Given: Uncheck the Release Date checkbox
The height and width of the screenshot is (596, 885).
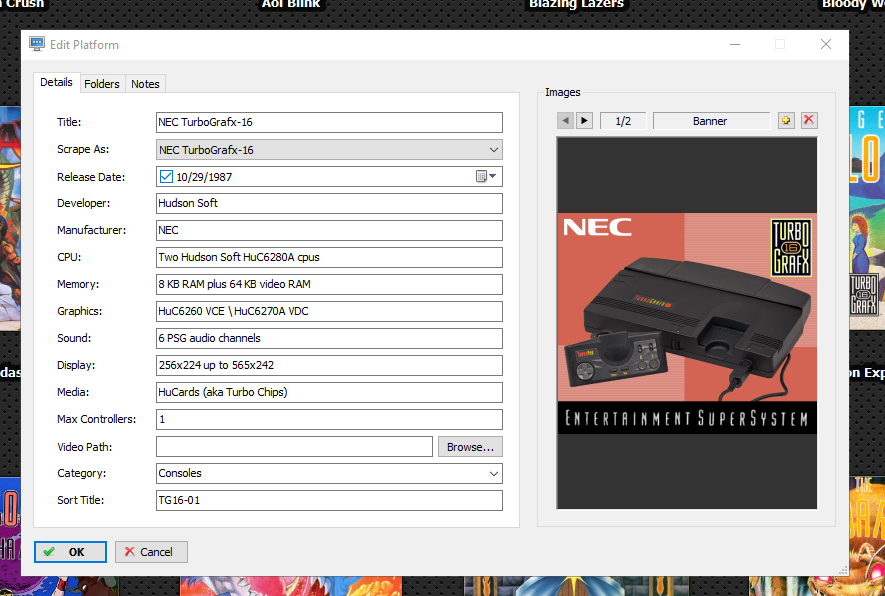Looking at the screenshot, I should coord(166,177).
